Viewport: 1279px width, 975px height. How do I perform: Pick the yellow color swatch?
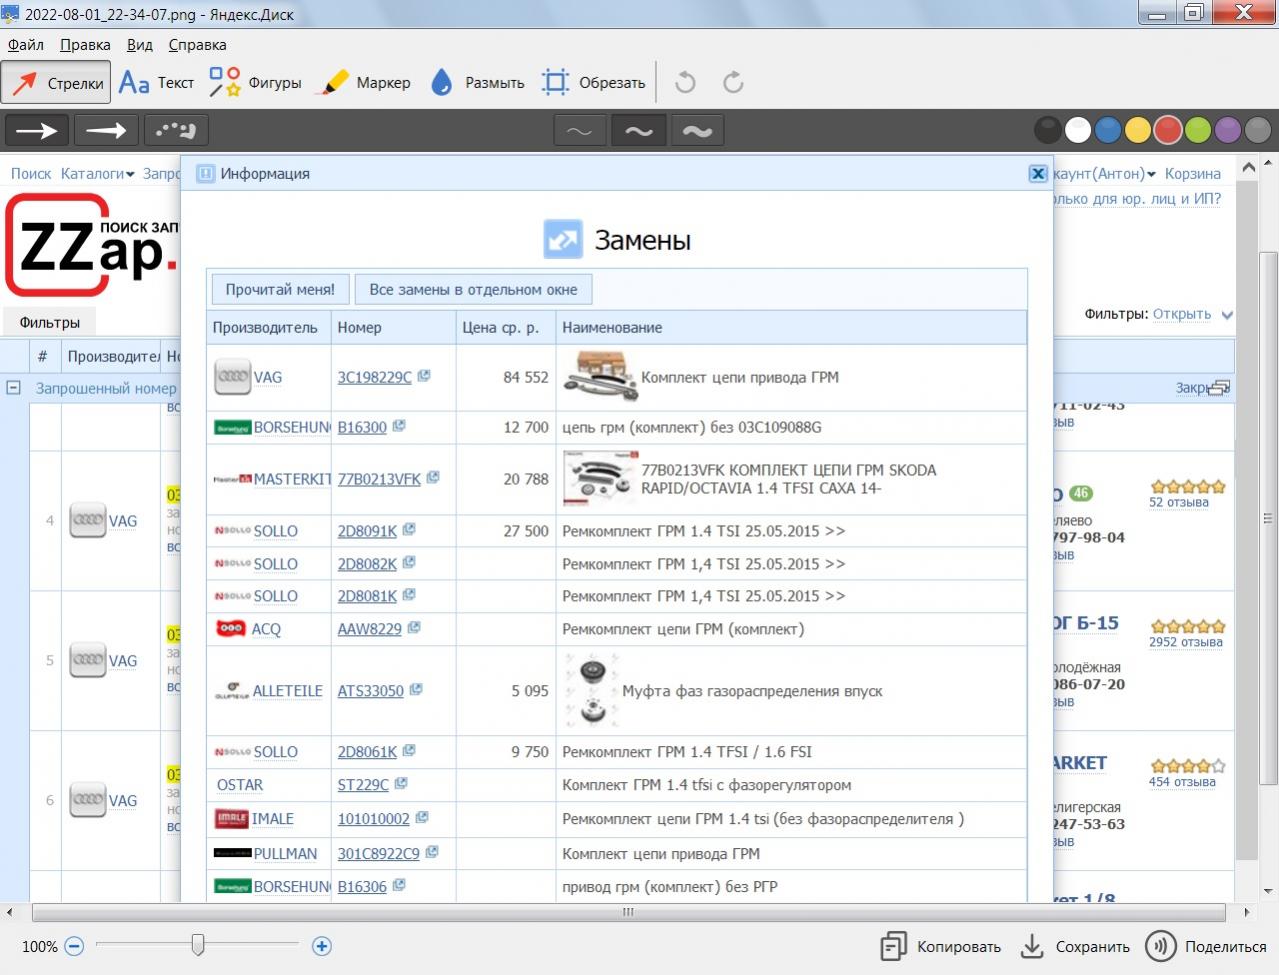tap(1138, 130)
